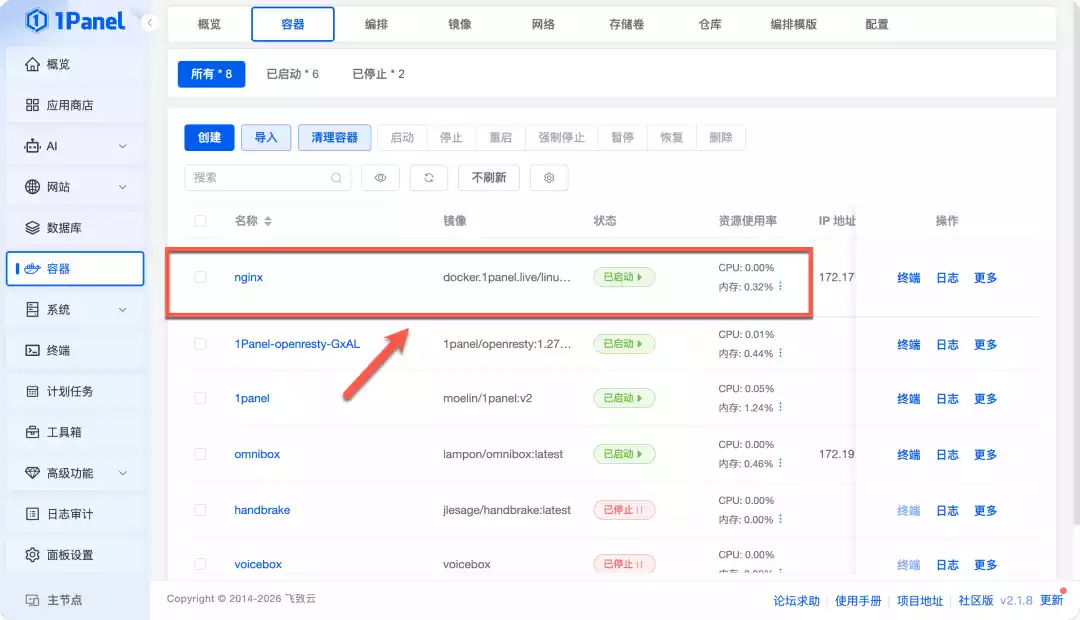Open the settings gear next to 不刷新

point(548,177)
